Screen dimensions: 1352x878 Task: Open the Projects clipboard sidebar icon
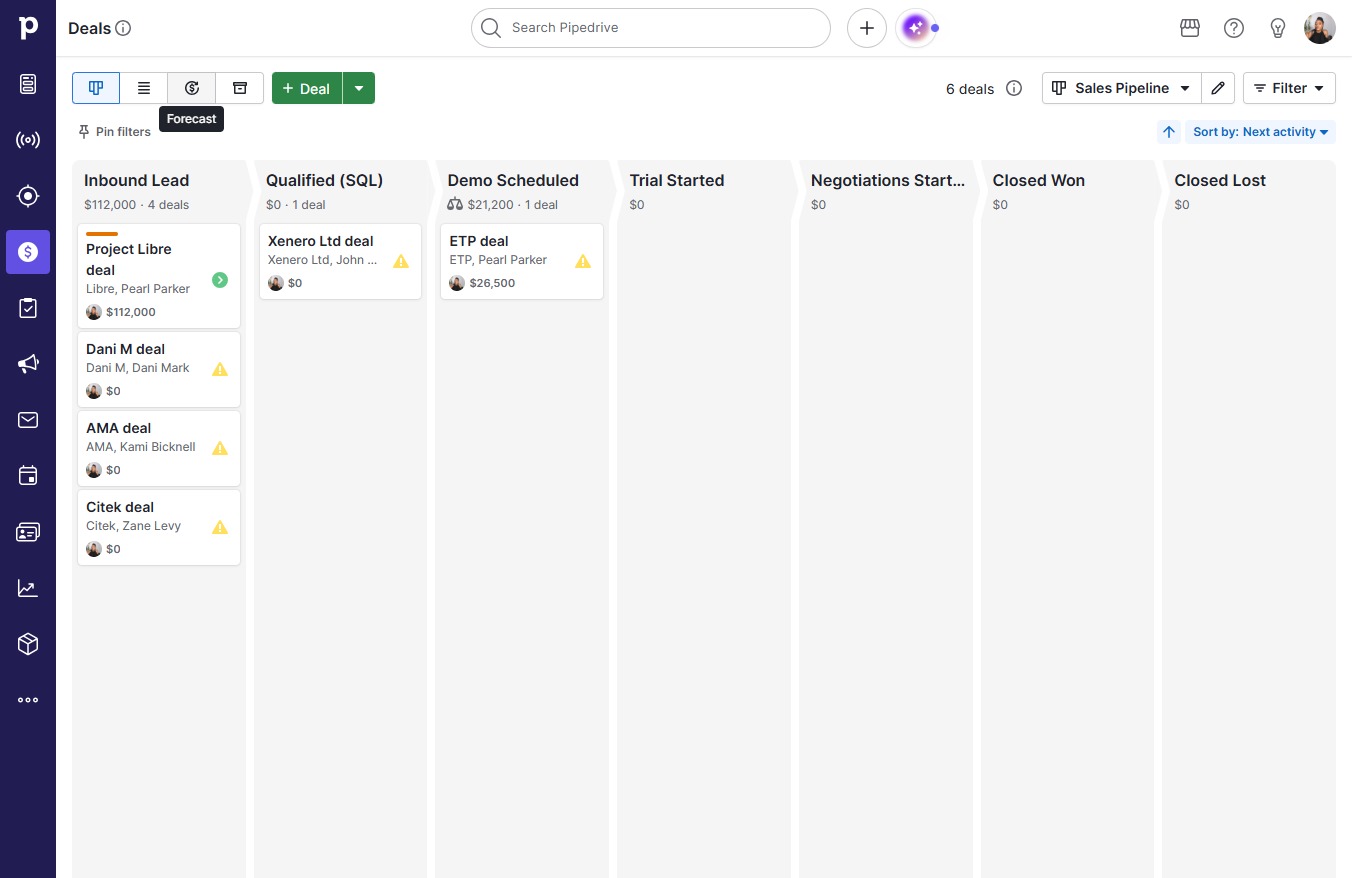(28, 308)
